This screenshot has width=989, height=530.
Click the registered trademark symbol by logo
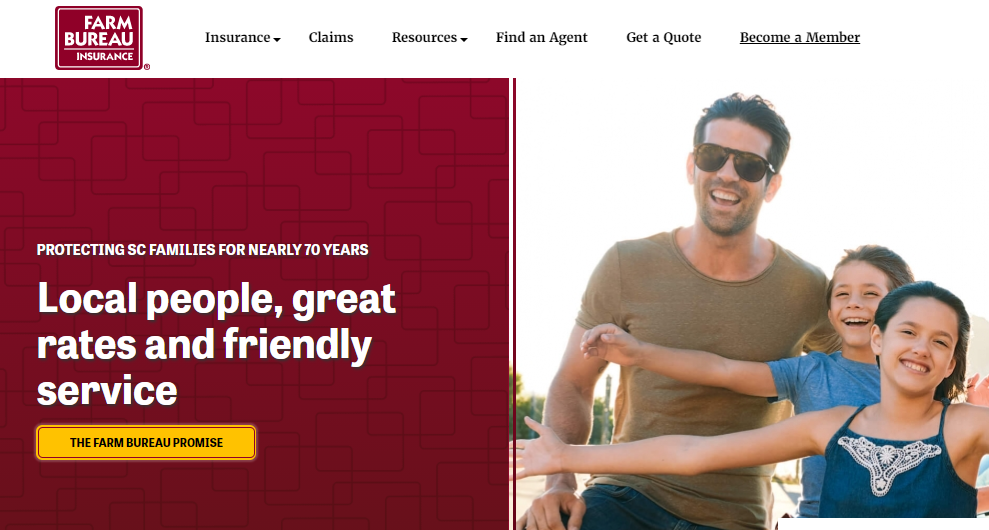(x=147, y=67)
